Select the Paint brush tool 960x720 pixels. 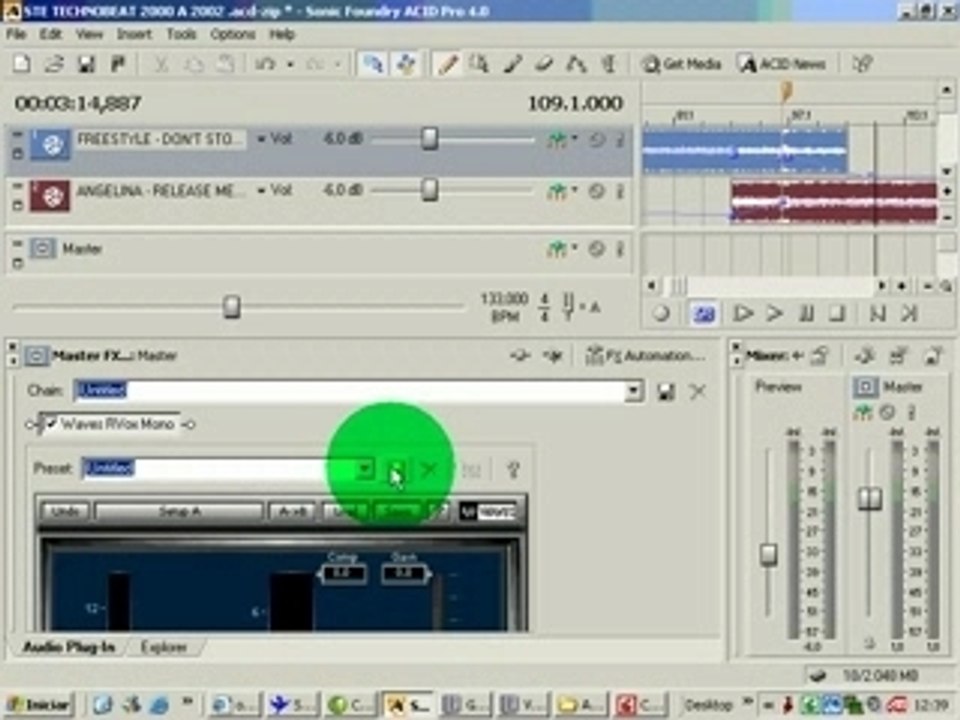pos(512,64)
